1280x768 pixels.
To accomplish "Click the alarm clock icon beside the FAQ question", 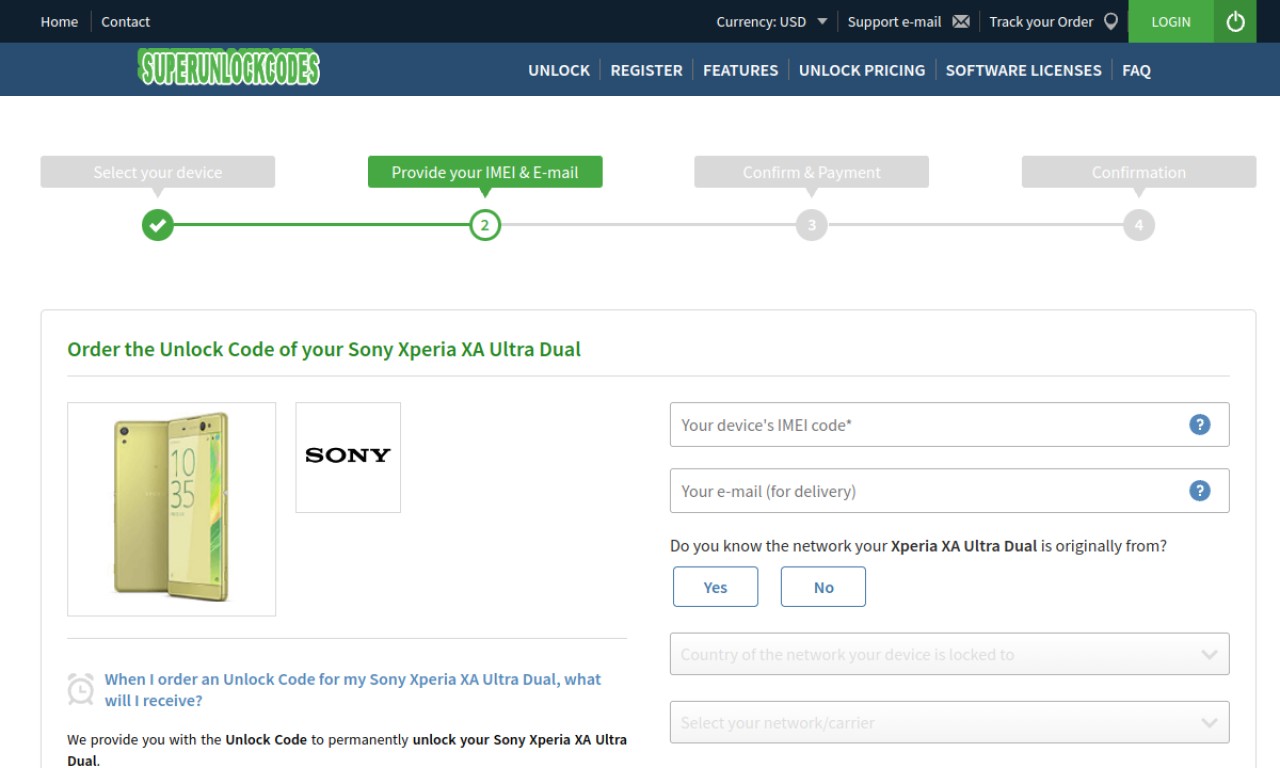I will [81, 688].
